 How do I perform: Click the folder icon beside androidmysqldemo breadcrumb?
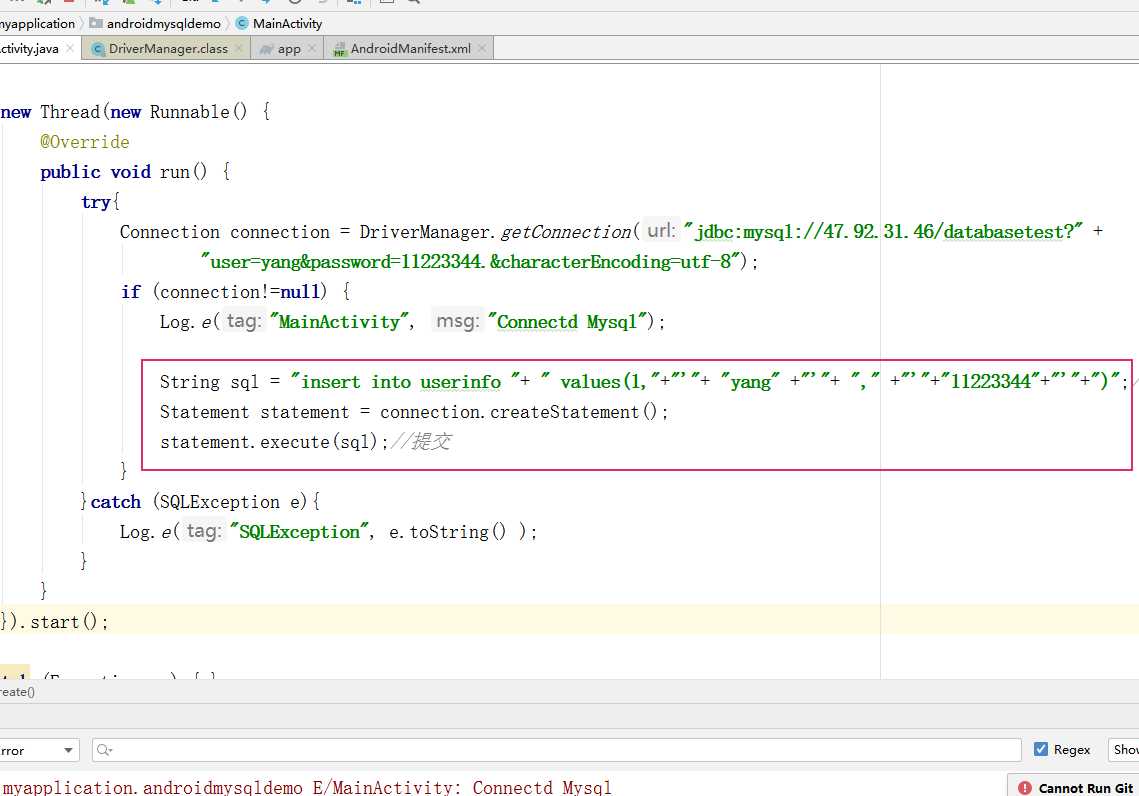pos(96,23)
